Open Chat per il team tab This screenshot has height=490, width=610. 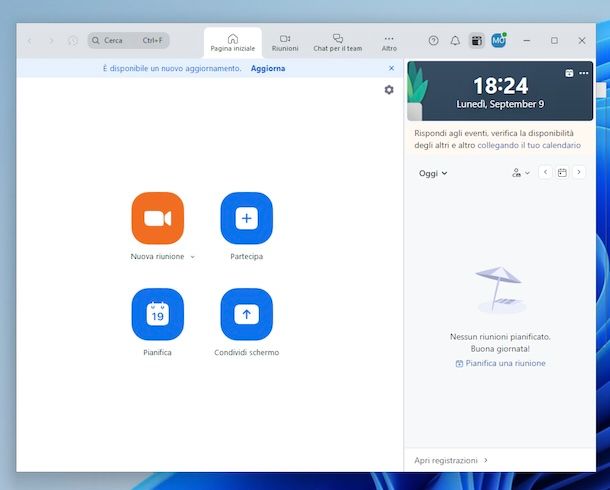click(x=338, y=43)
